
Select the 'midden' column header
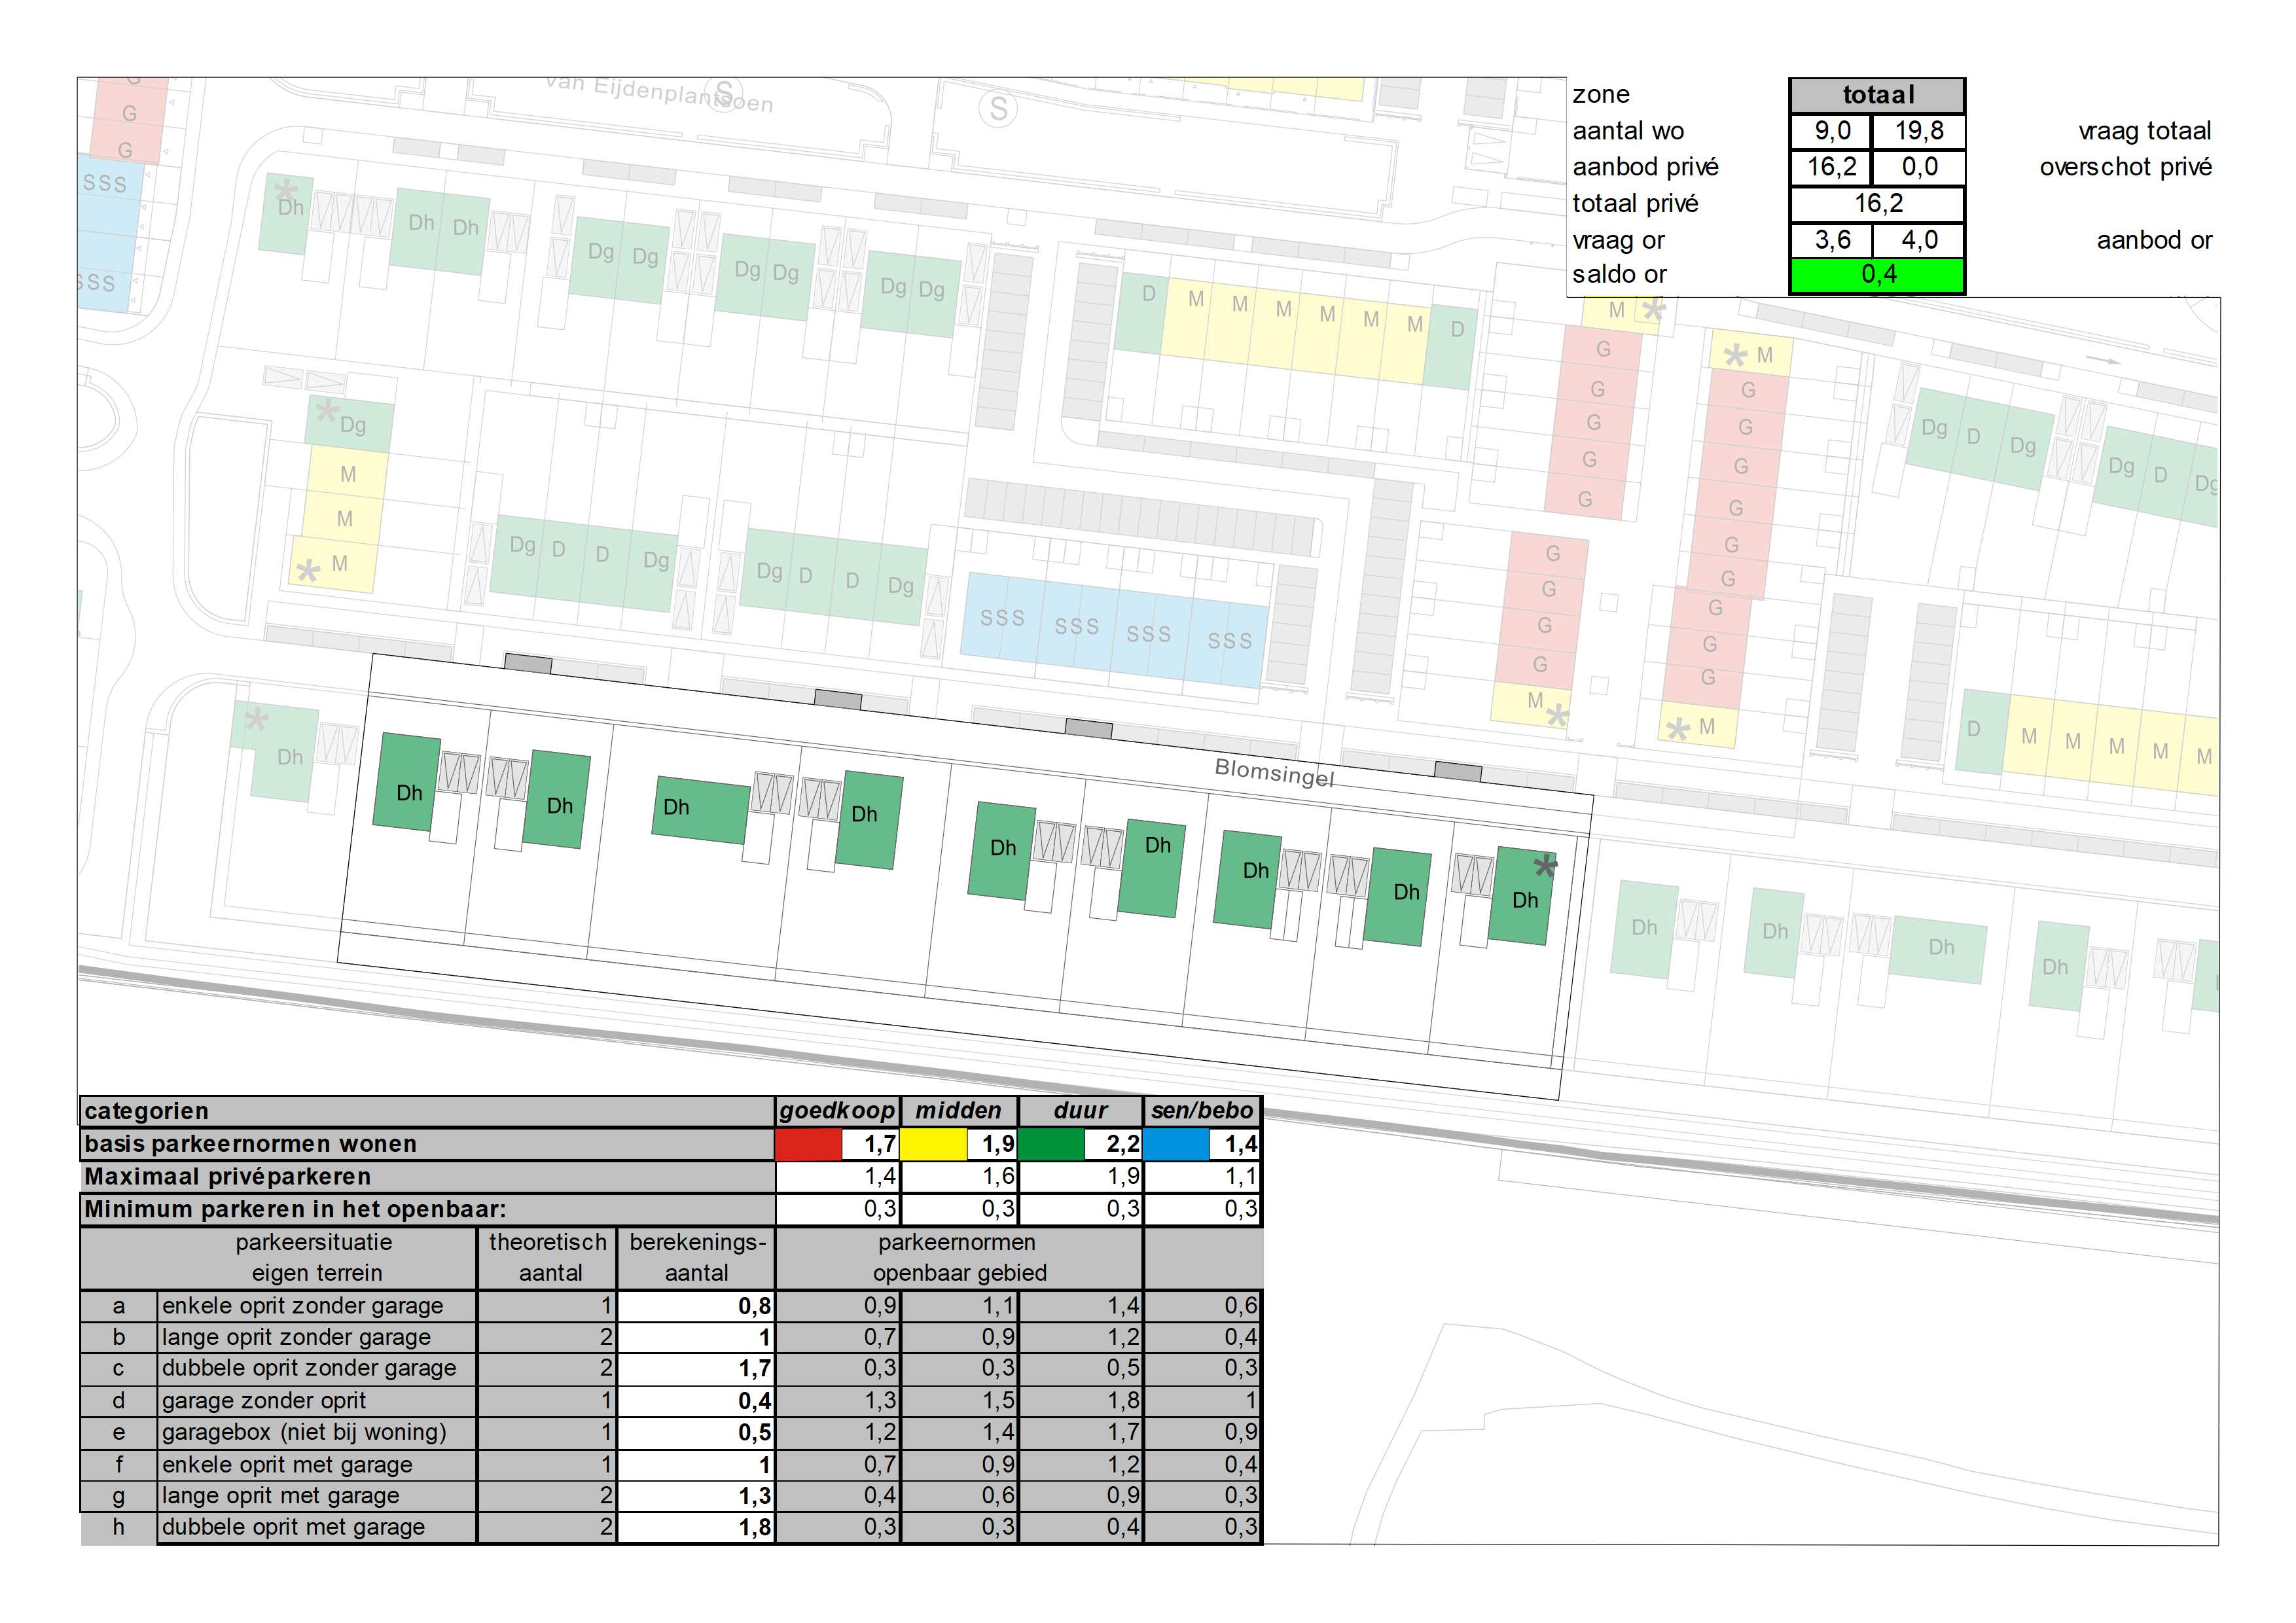pyautogui.click(x=959, y=1111)
